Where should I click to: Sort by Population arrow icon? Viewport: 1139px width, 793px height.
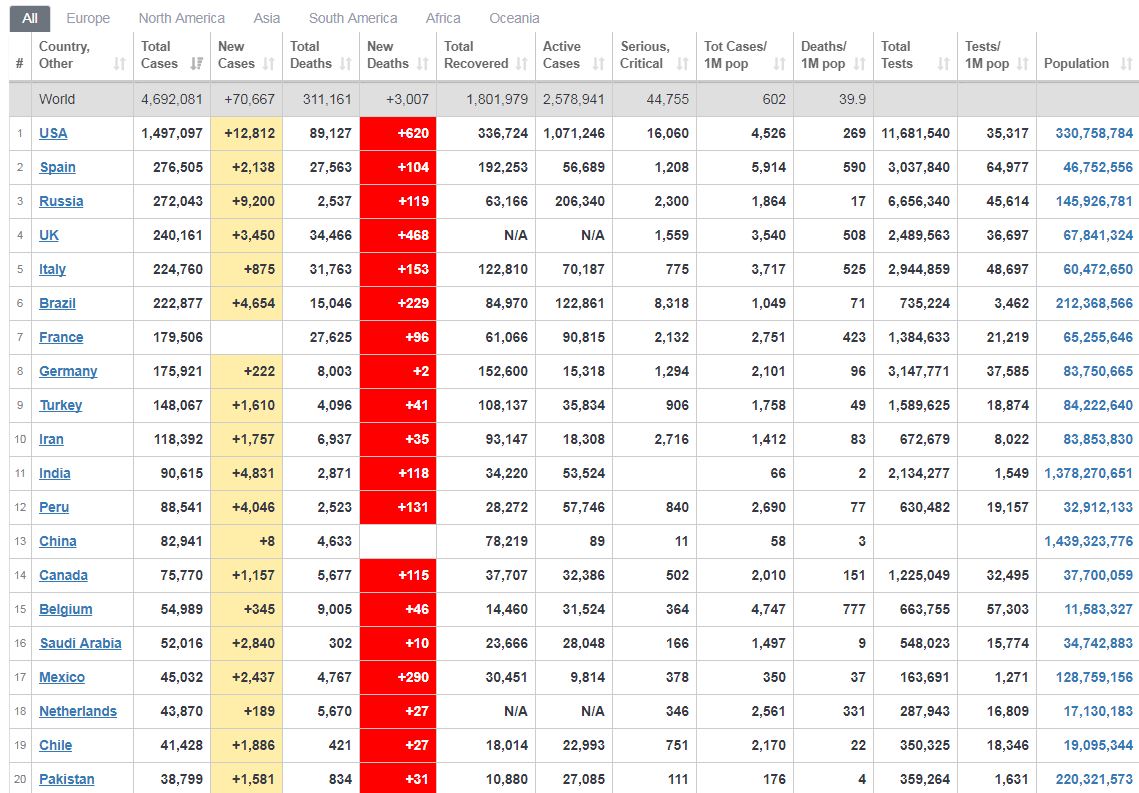[1127, 64]
